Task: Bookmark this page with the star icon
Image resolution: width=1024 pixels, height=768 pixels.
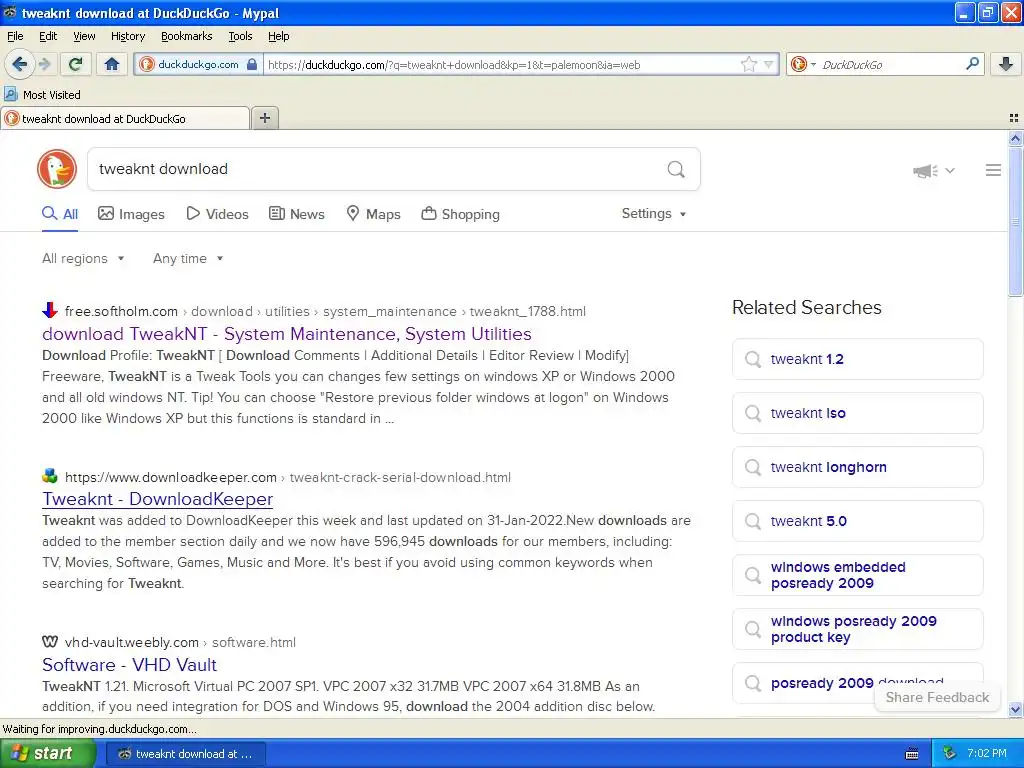Action: point(748,64)
